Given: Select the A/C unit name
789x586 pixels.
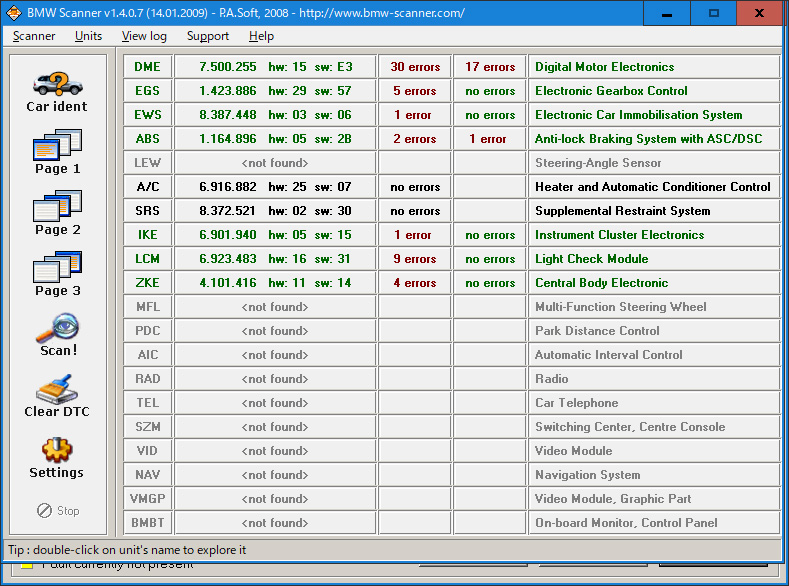Looking at the screenshot, I should click(x=148, y=187).
